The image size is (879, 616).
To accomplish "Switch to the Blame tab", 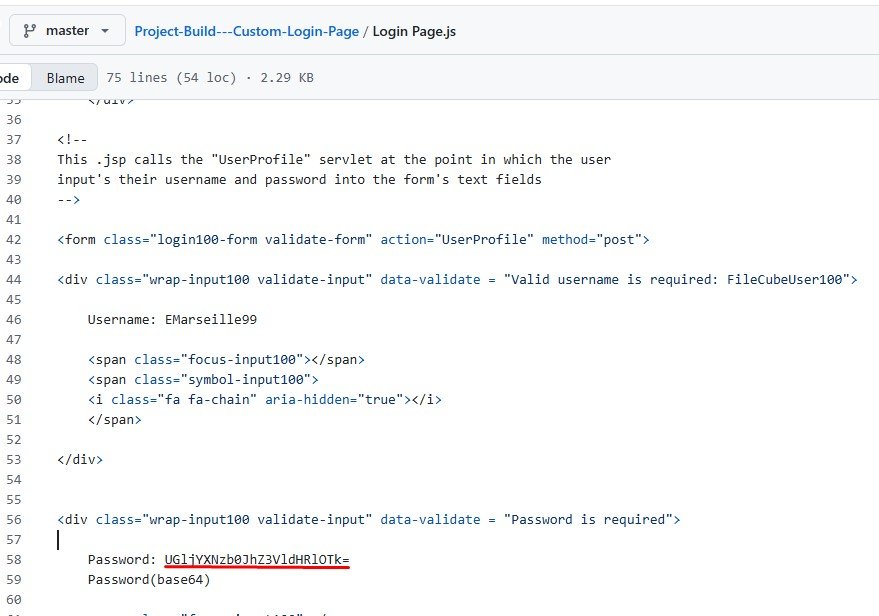I will pos(65,77).
